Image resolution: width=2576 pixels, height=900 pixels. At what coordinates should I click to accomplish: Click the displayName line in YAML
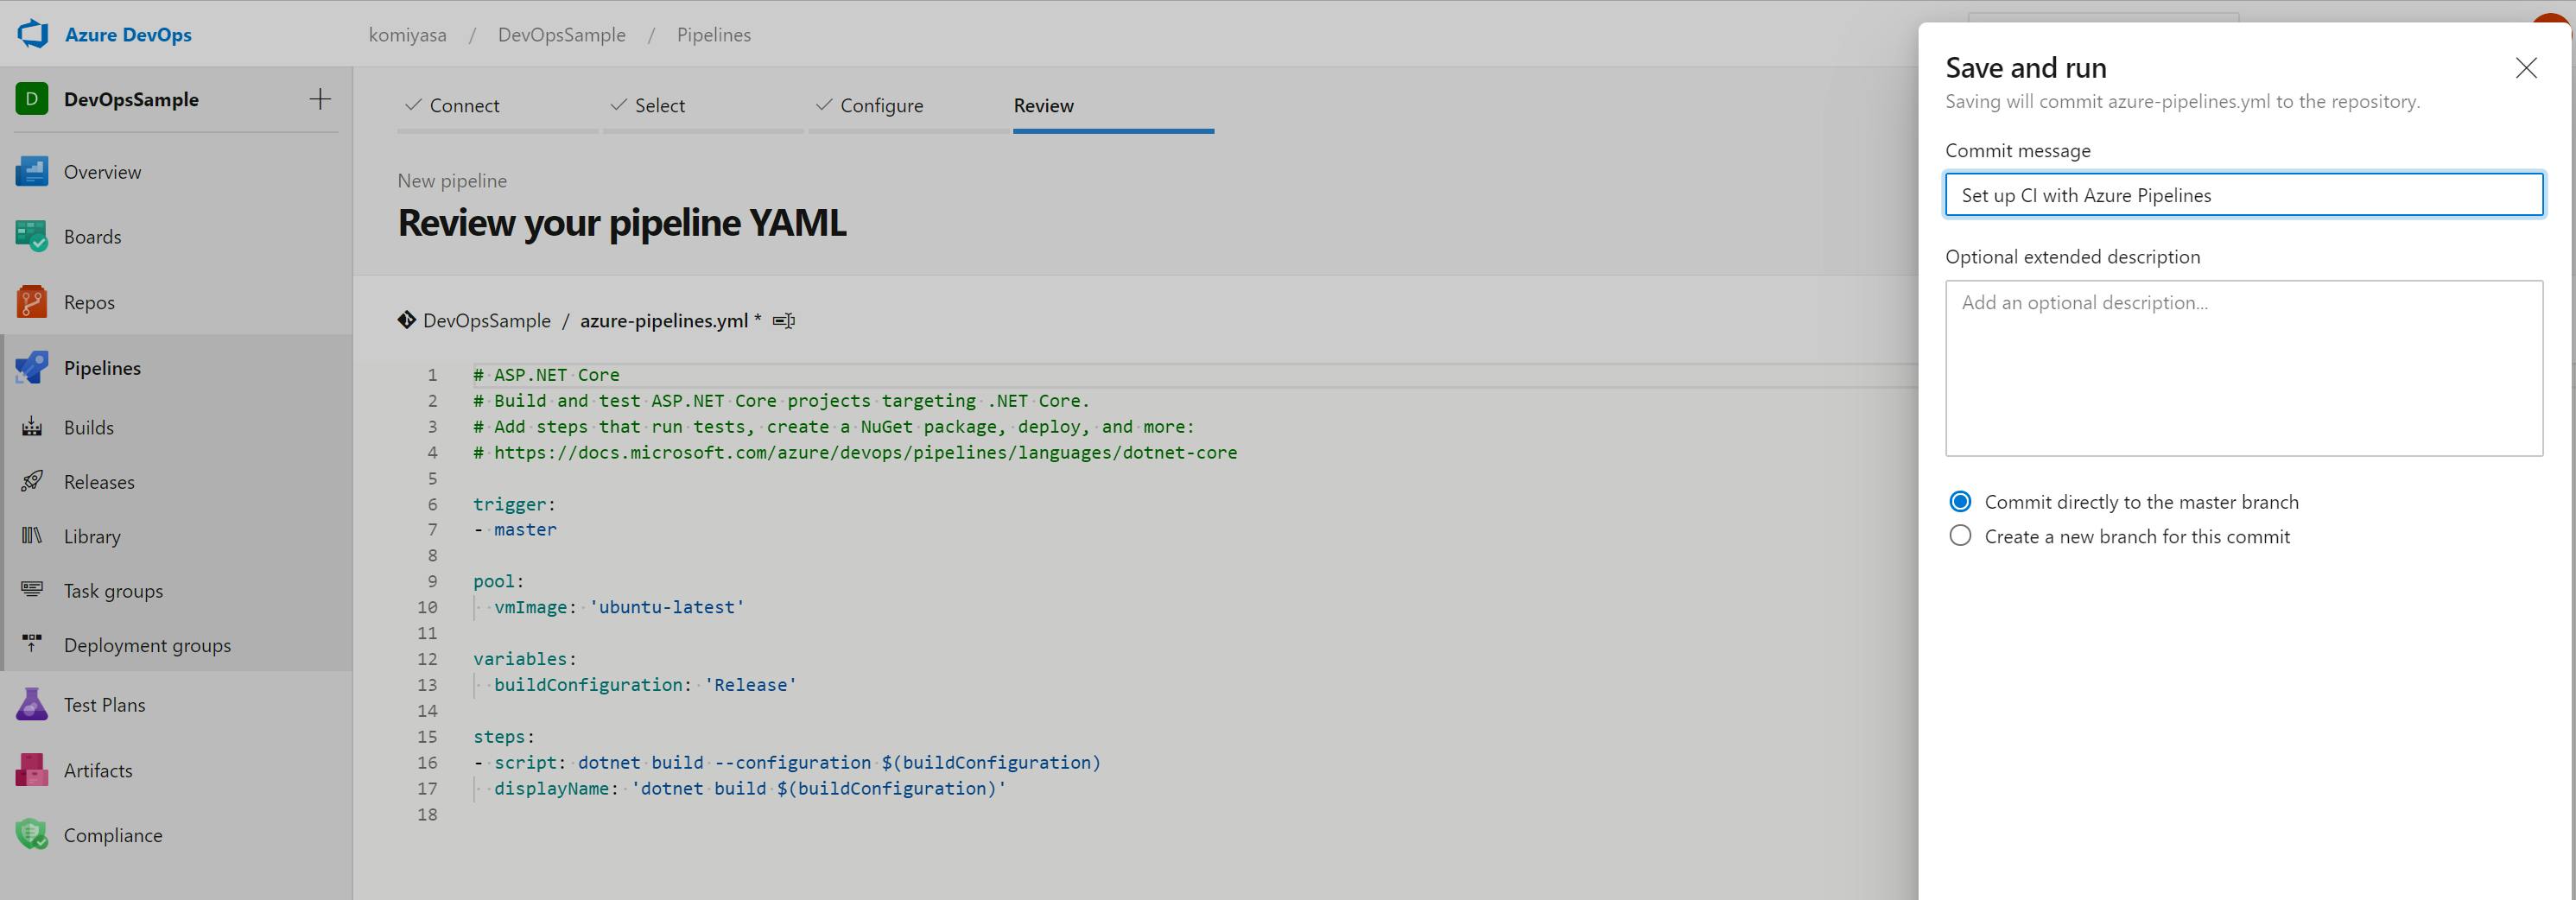(x=750, y=789)
